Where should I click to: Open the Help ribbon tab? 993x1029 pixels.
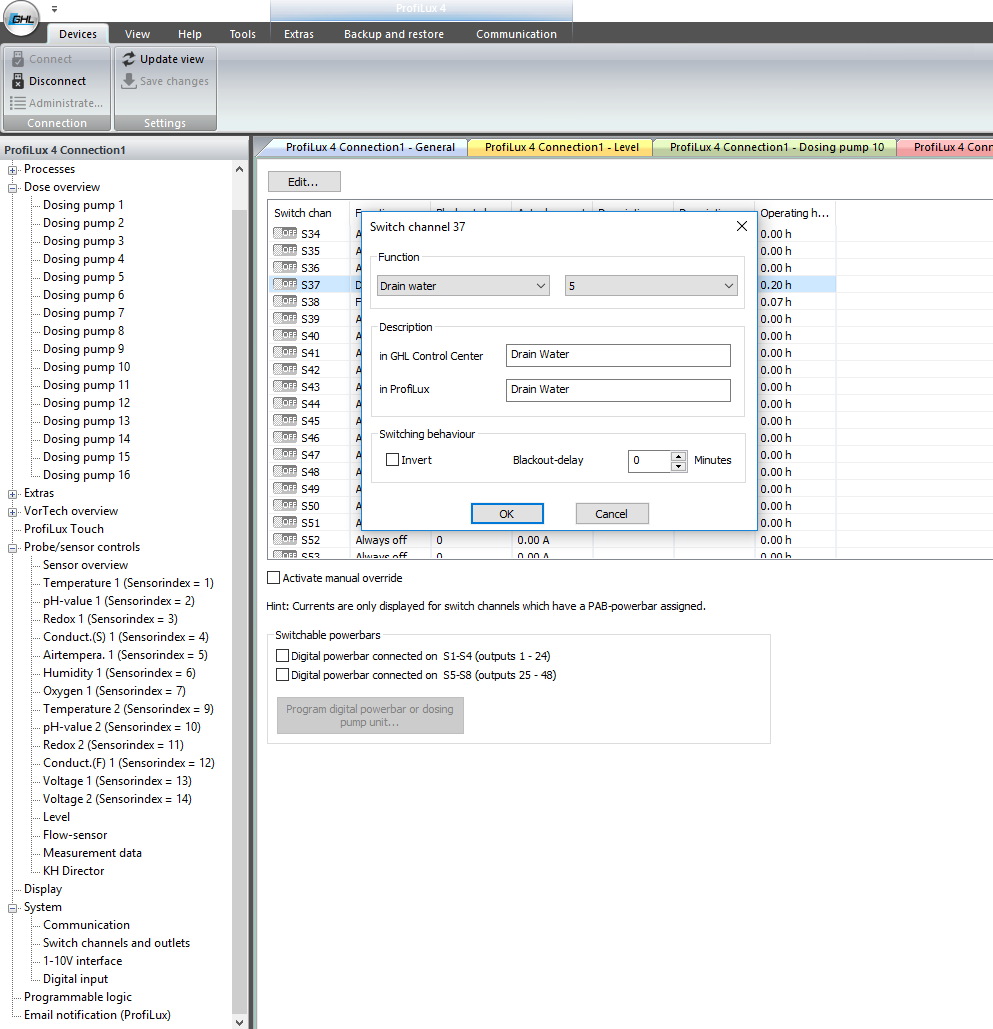click(x=190, y=34)
